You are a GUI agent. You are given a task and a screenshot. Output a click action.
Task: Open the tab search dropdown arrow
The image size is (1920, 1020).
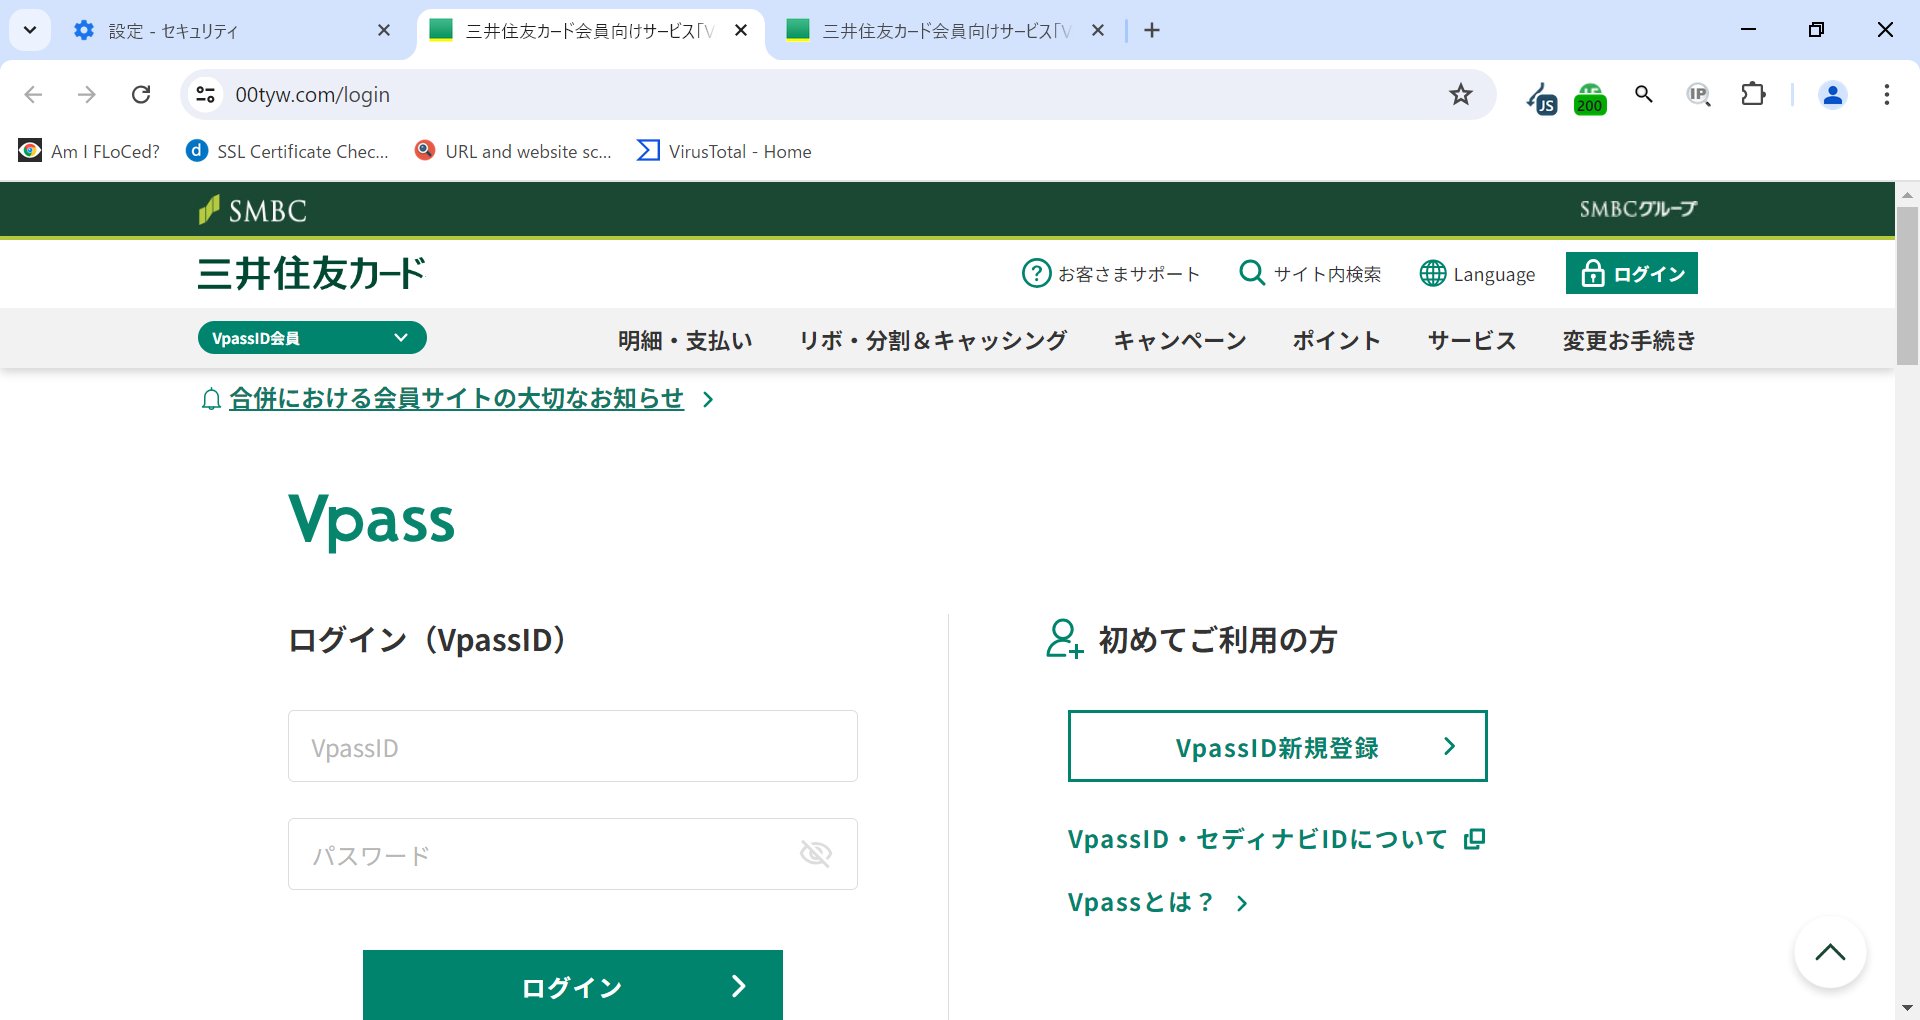(x=30, y=30)
